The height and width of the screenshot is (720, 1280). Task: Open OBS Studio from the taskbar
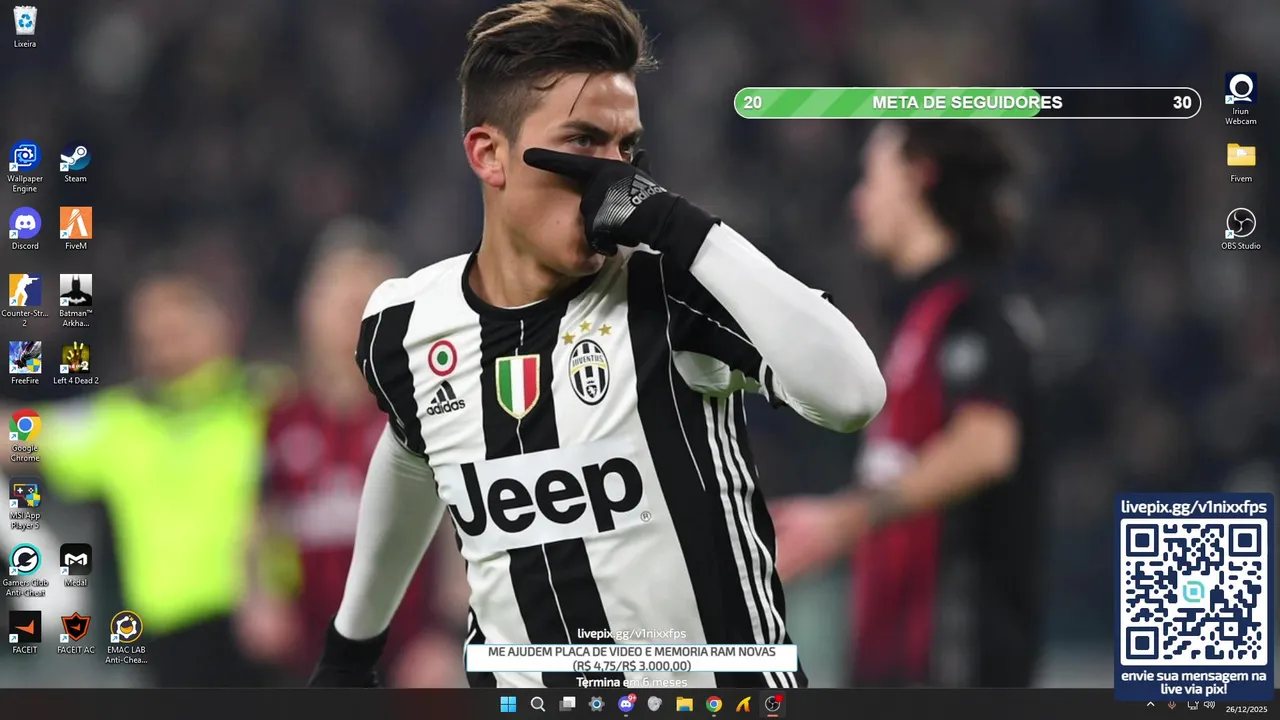coord(772,704)
